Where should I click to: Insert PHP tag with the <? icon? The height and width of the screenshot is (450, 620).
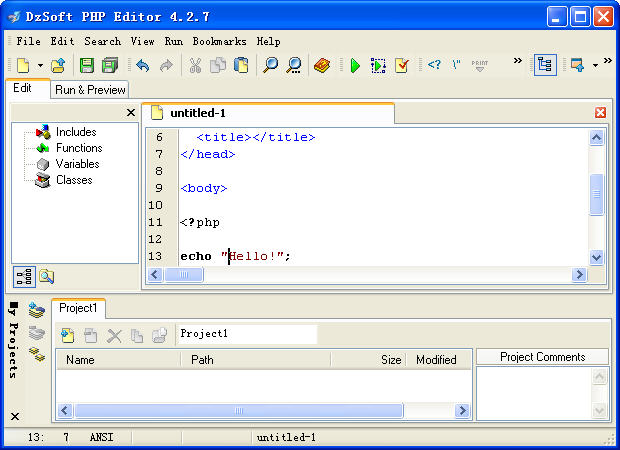tap(434, 65)
